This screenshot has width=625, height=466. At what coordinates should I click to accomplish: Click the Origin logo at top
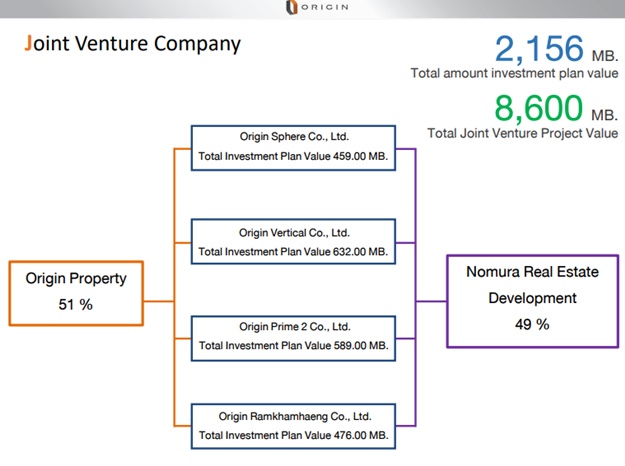point(317,7)
